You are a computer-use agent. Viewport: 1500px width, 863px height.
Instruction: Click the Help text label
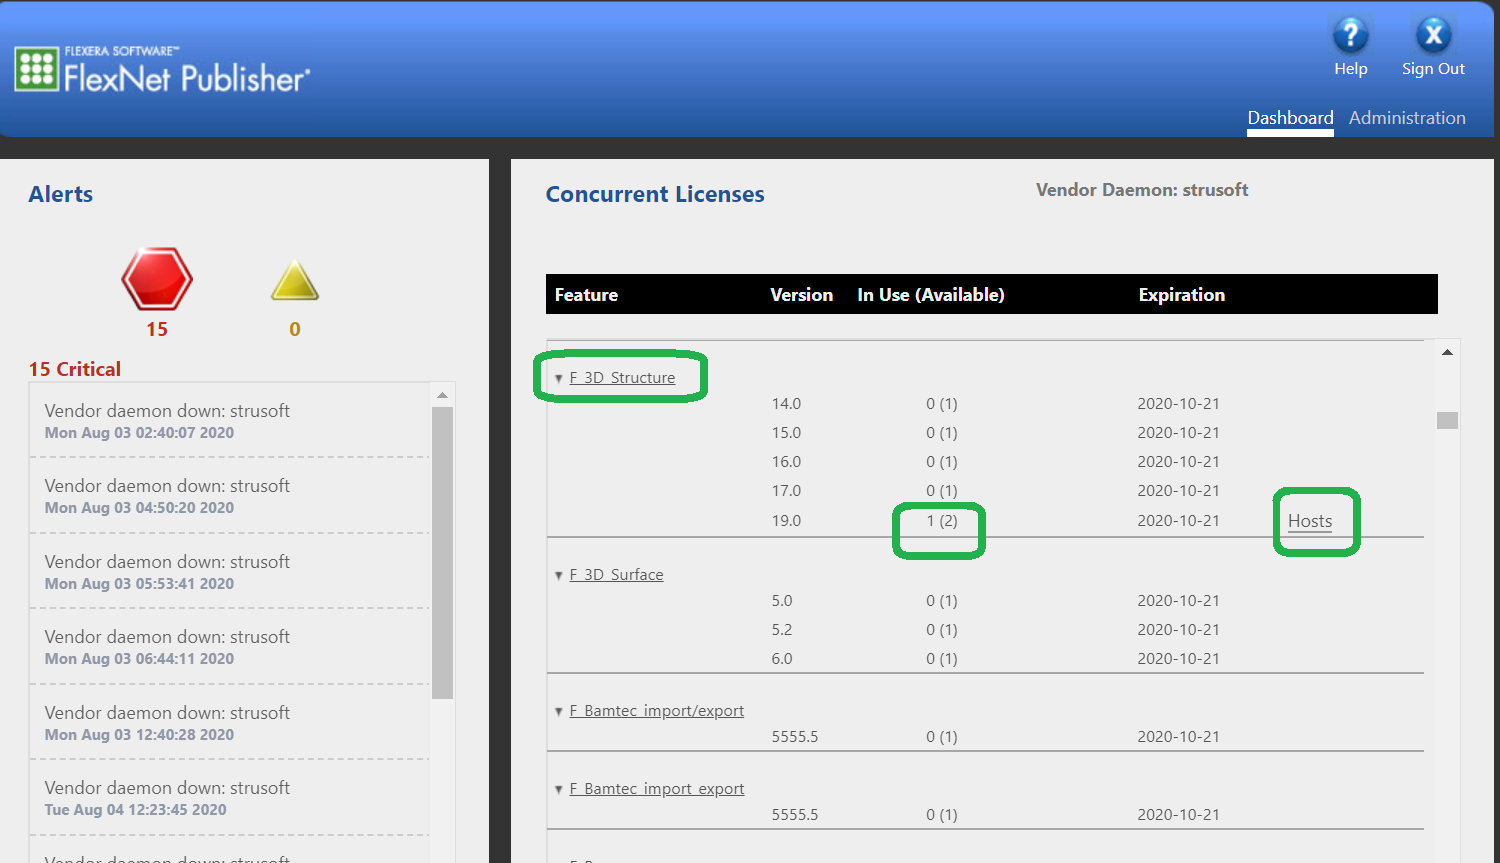coord(1350,69)
